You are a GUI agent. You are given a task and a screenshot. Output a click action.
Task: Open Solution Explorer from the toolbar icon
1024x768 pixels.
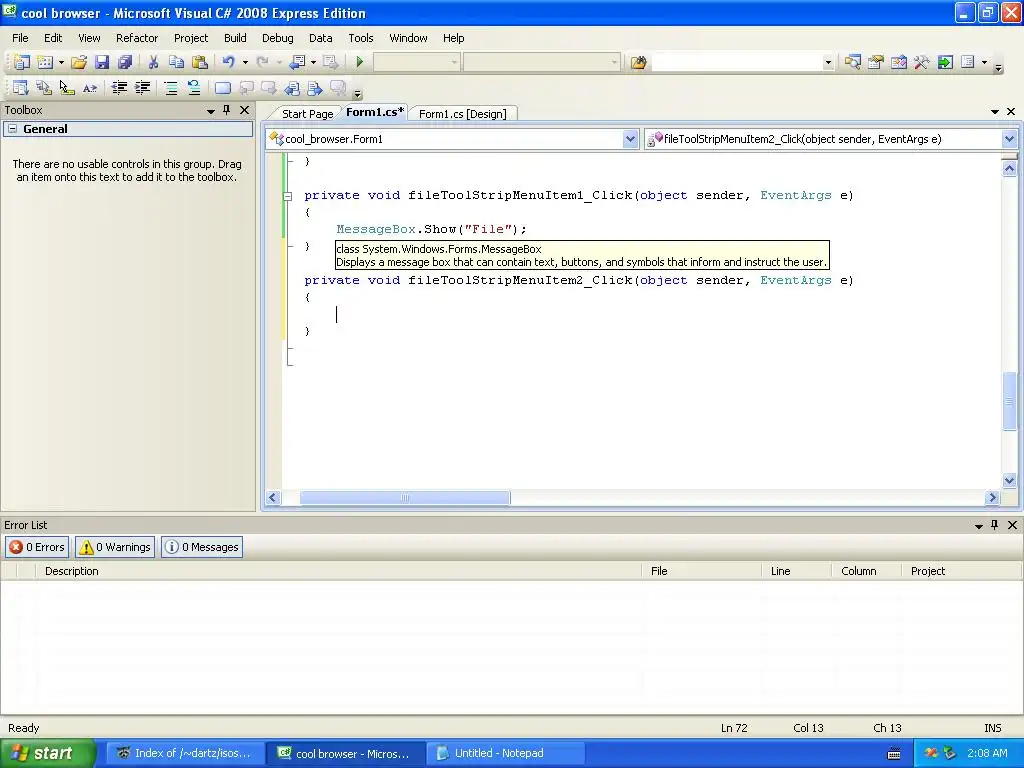tap(852, 62)
